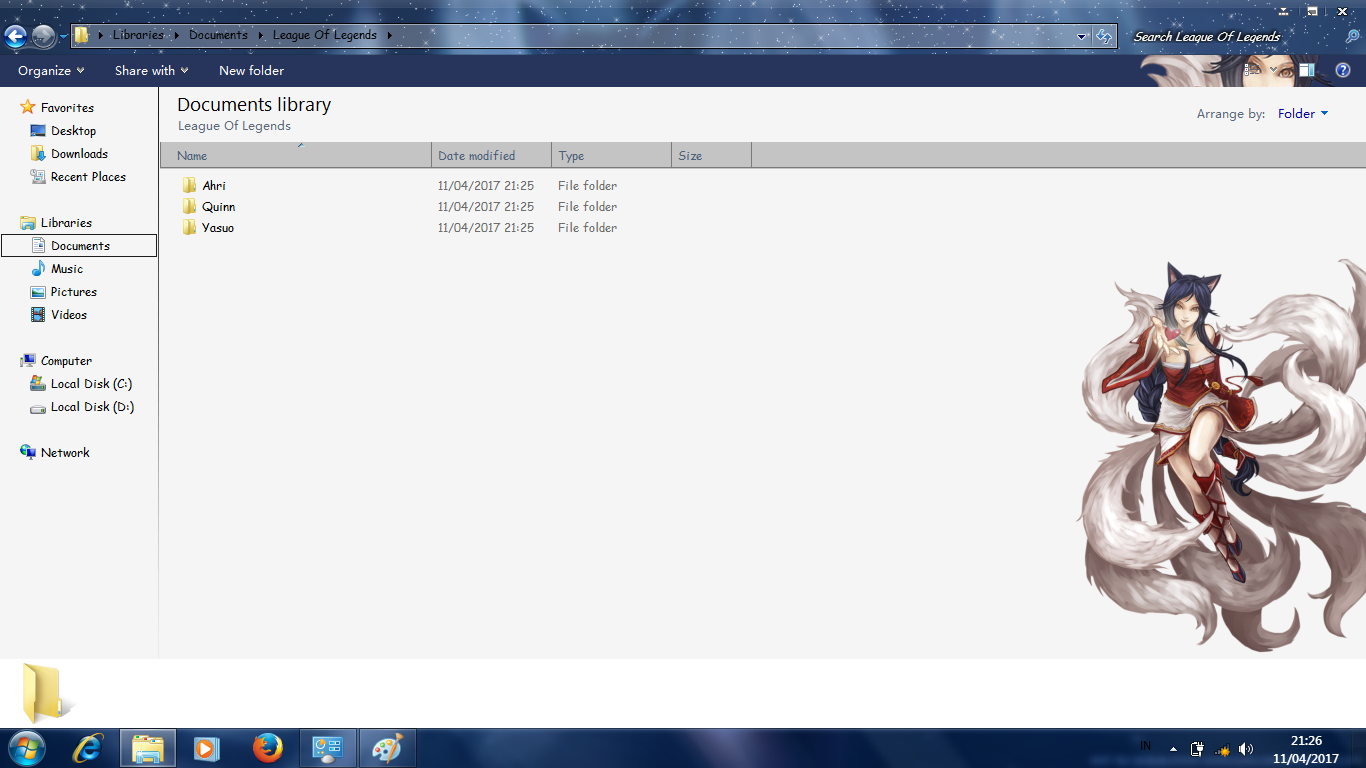Open the Share with menu
The image size is (1366, 768).
(151, 71)
